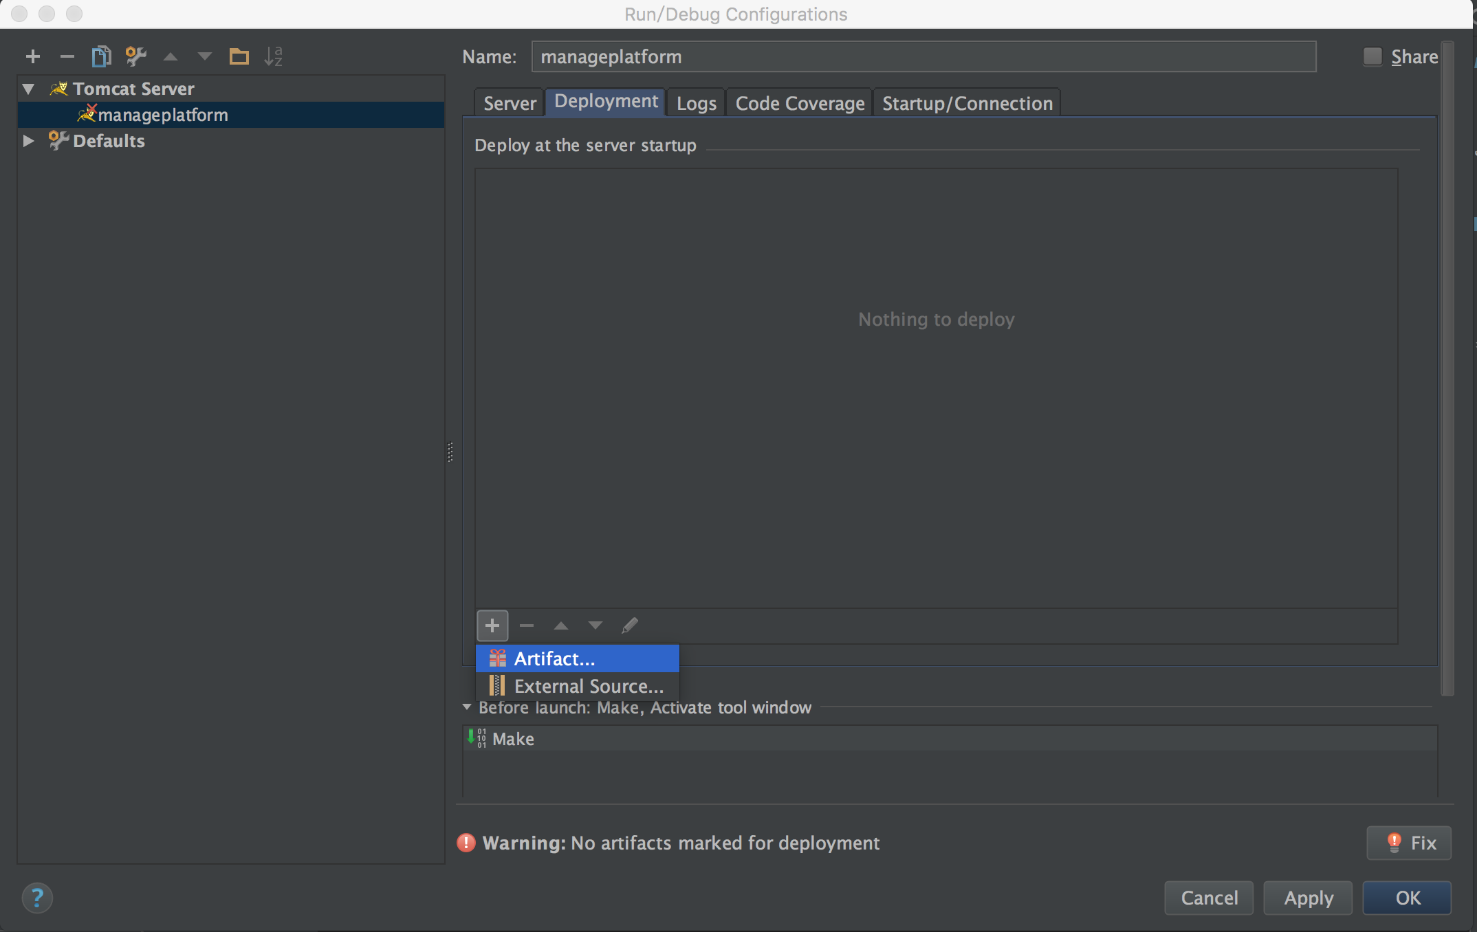Image resolution: width=1477 pixels, height=932 pixels.
Task: Click the splitter handle between panels
Action: (450, 453)
